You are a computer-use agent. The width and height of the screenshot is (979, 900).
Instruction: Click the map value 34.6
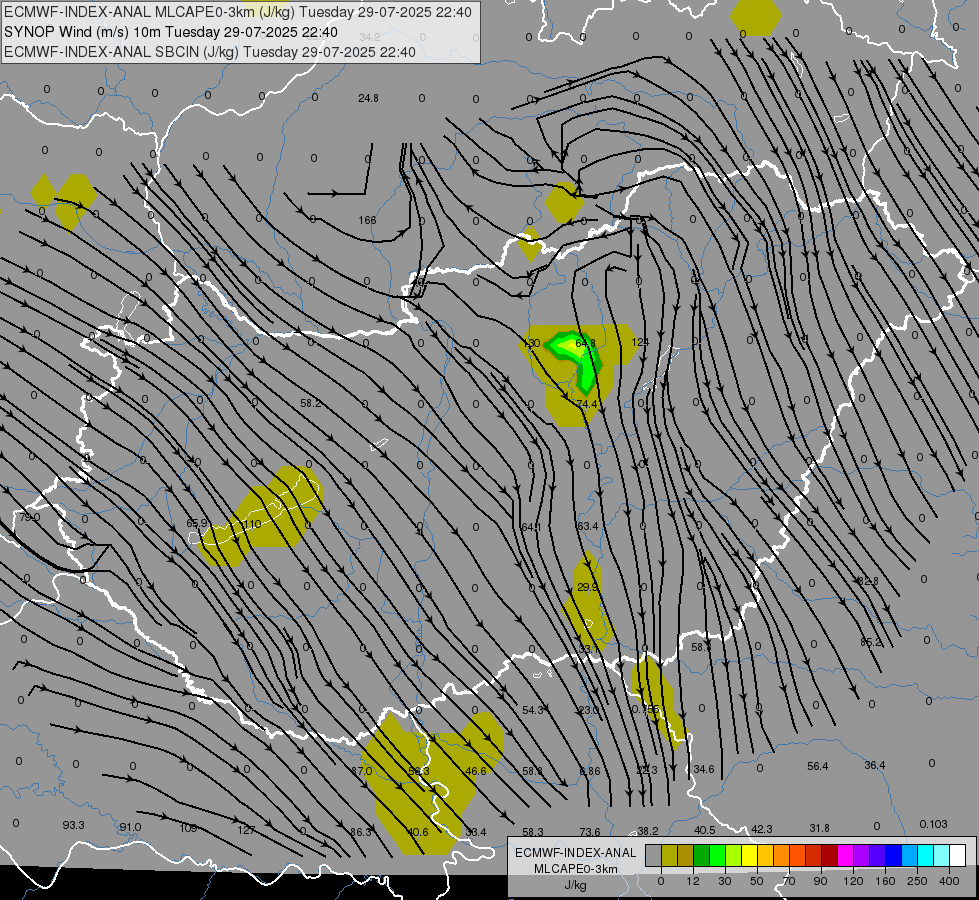point(704,769)
